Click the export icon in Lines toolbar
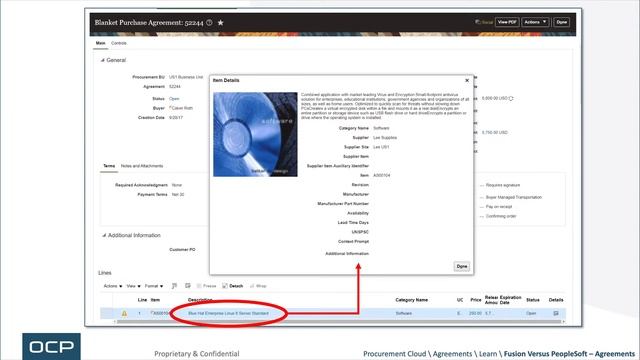Screen dimensions: 640x360 point(188,286)
